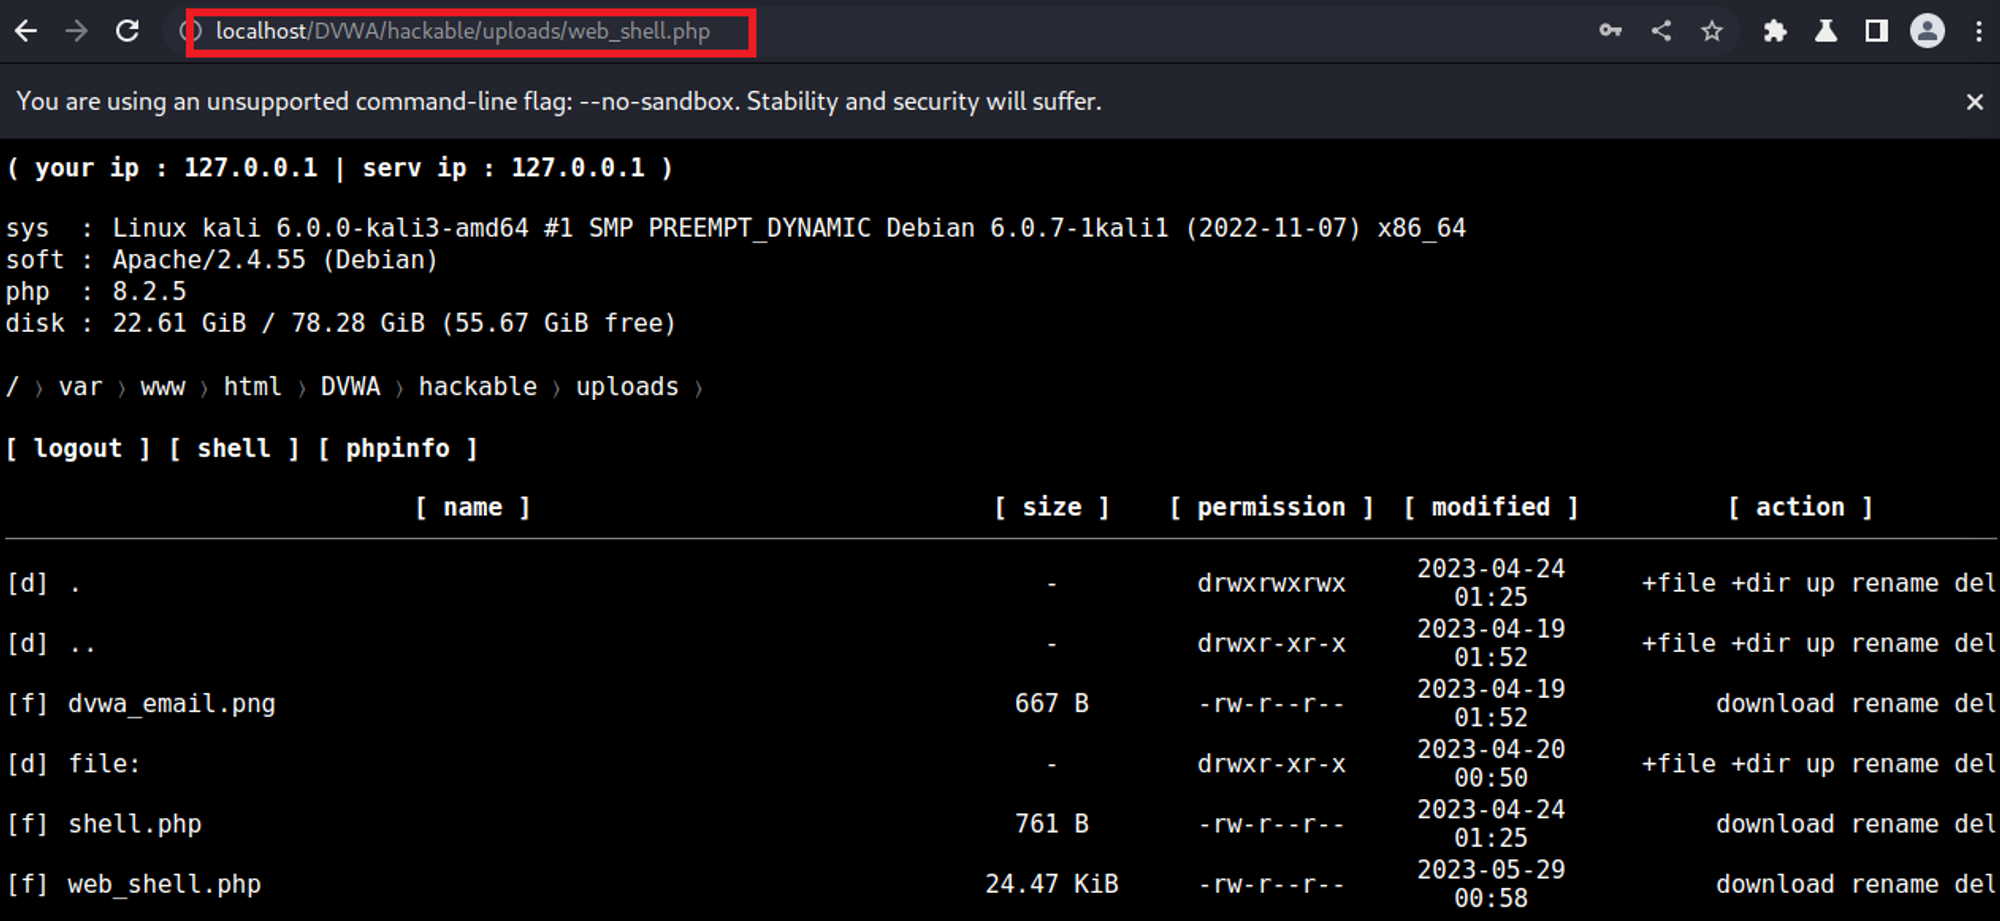Download dvwa_email.png

tap(1775, 704)
